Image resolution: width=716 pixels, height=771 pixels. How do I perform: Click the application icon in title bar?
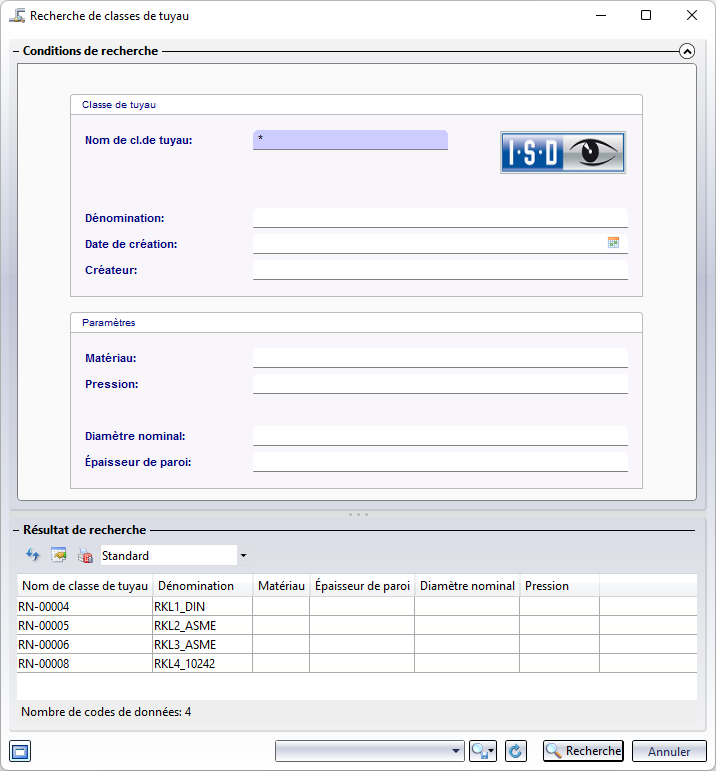coord(17,15)
